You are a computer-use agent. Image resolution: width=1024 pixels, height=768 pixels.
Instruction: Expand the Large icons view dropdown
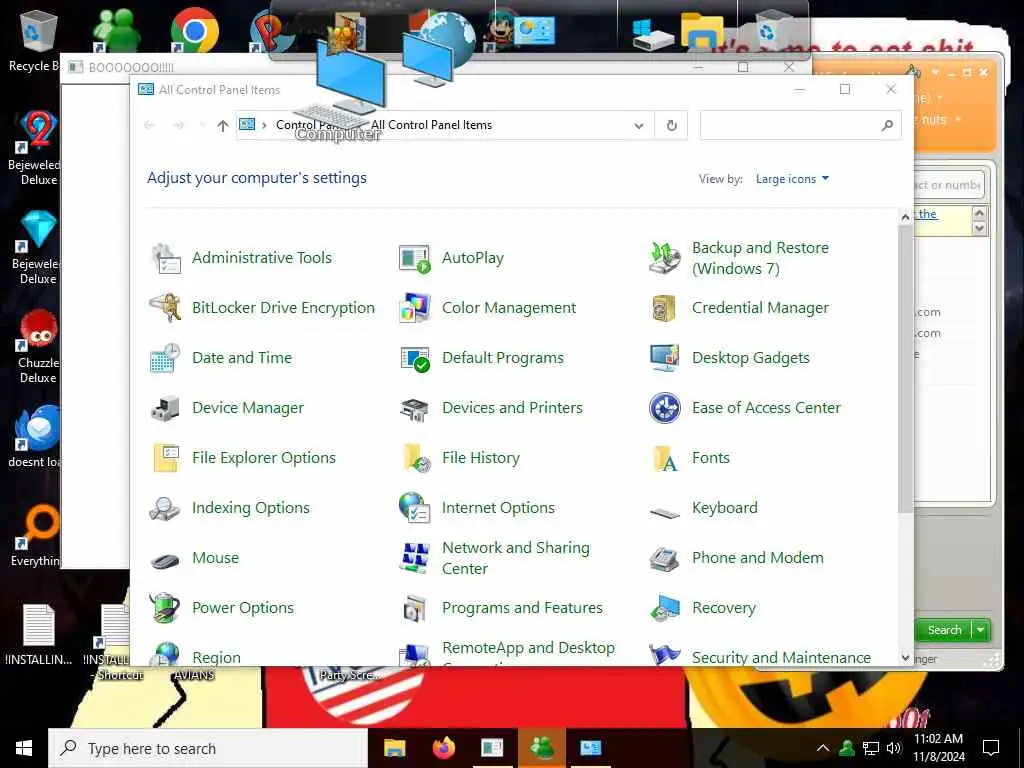792,179
